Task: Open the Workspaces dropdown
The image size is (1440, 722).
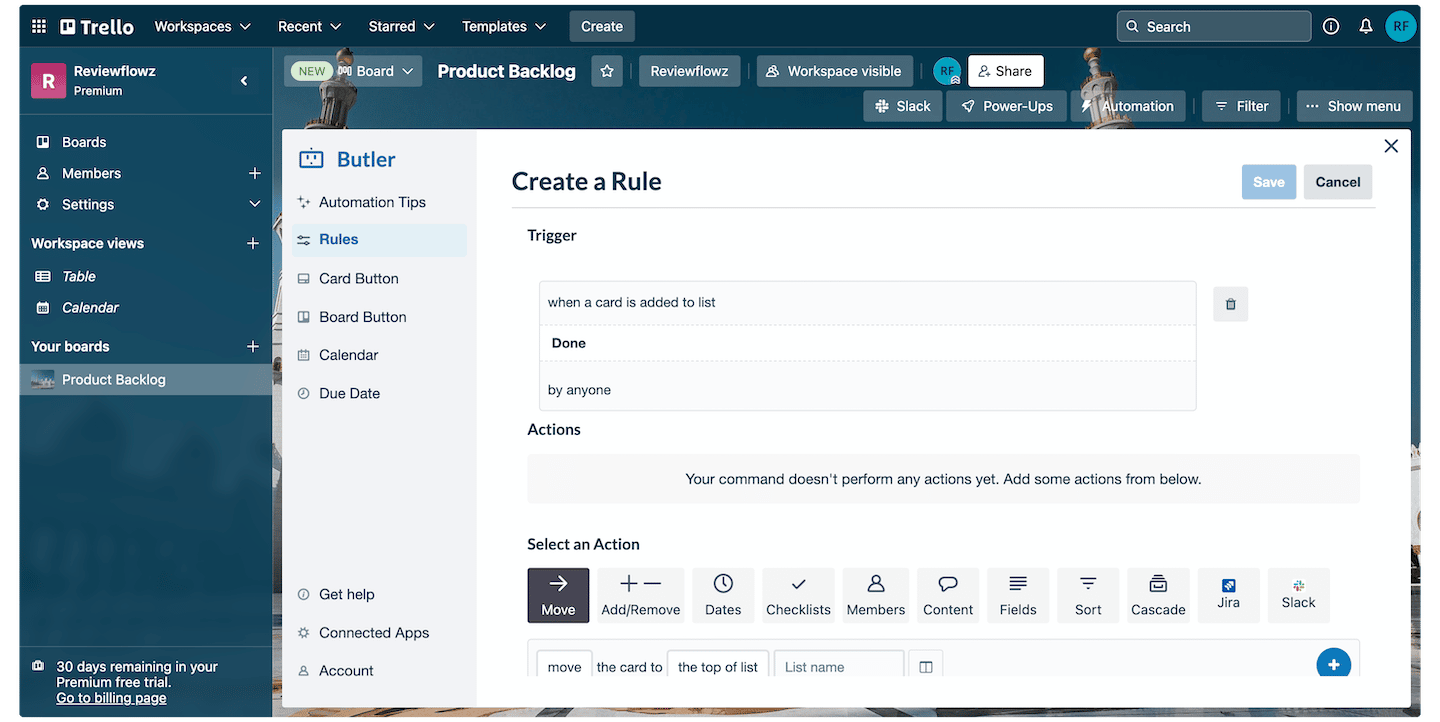Action: (203, 27)
